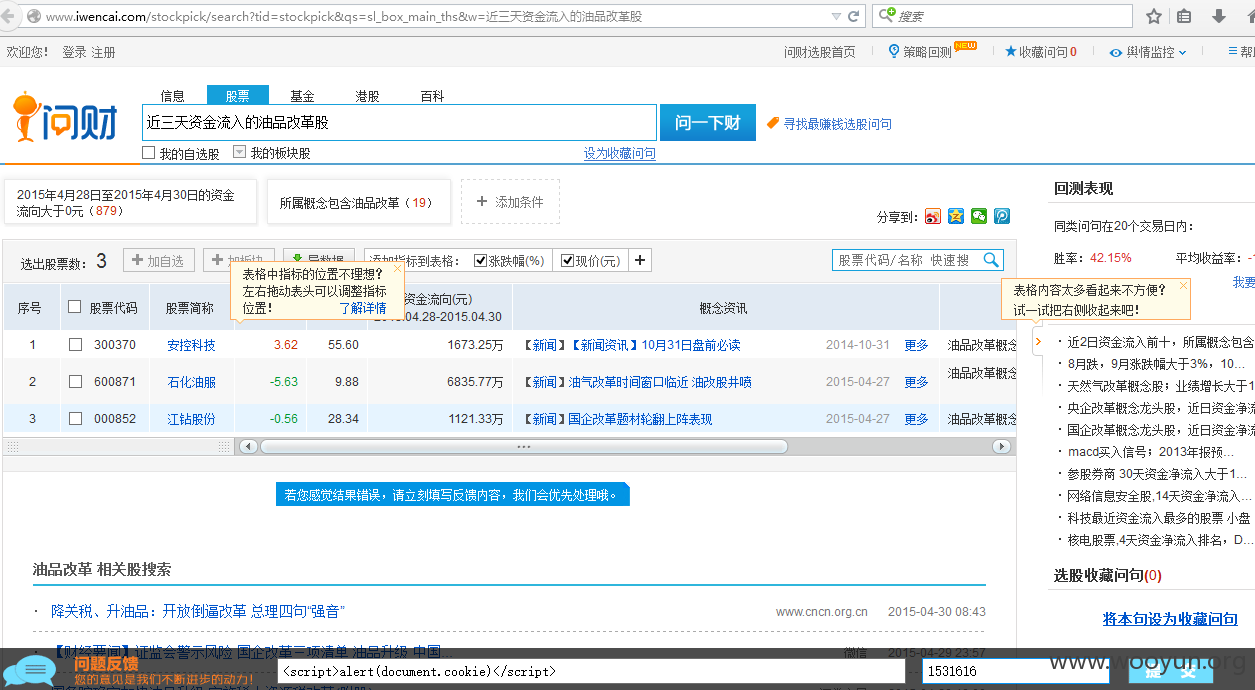Switch to the 基金 tab
1255x690 pixels.
pos(303,96)
